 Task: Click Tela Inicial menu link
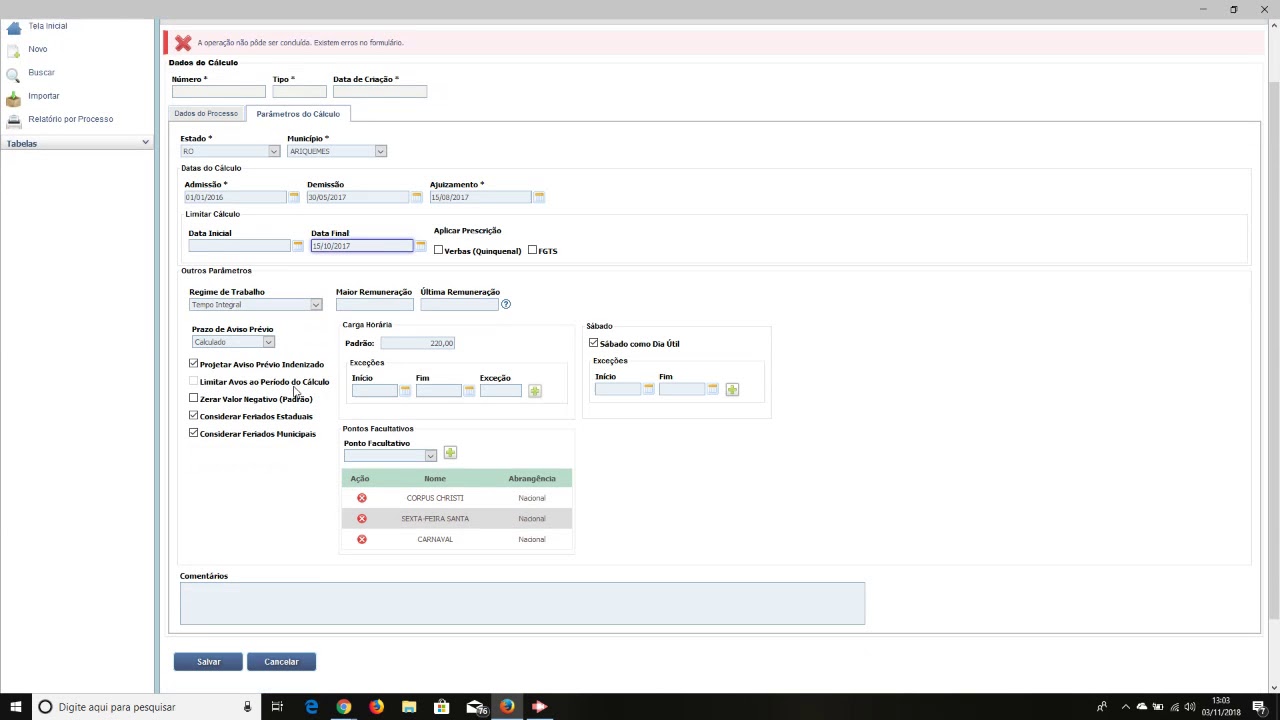[x=48, y=26]
